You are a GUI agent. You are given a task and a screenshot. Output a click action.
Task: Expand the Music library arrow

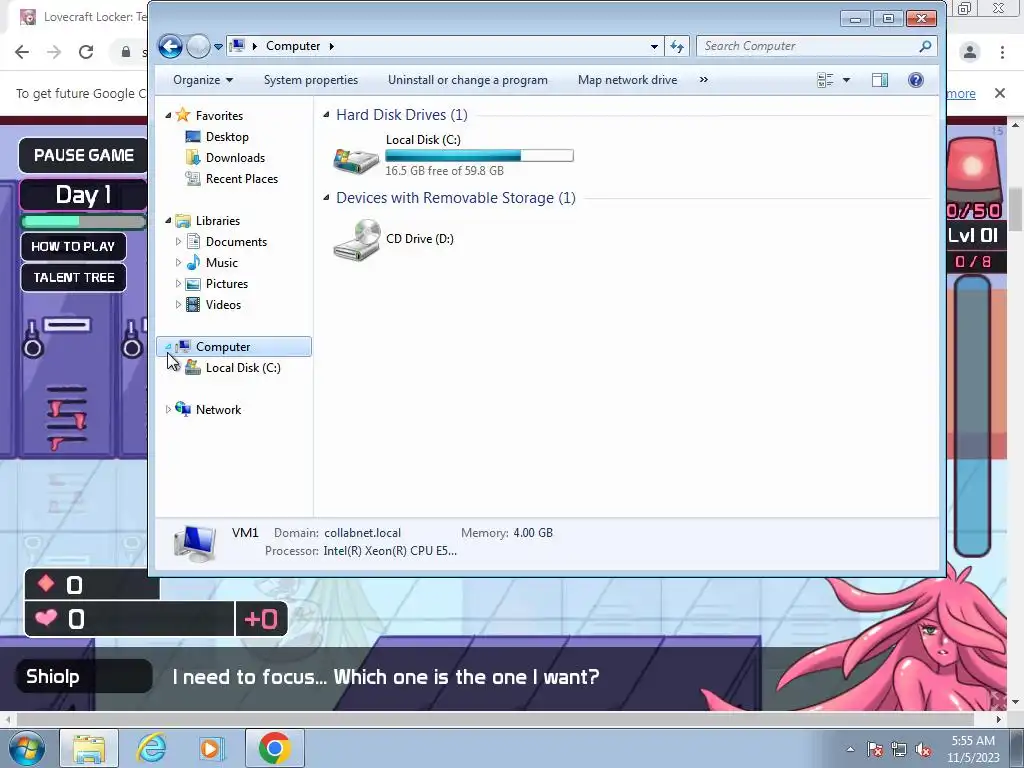(x=178, y=263)
